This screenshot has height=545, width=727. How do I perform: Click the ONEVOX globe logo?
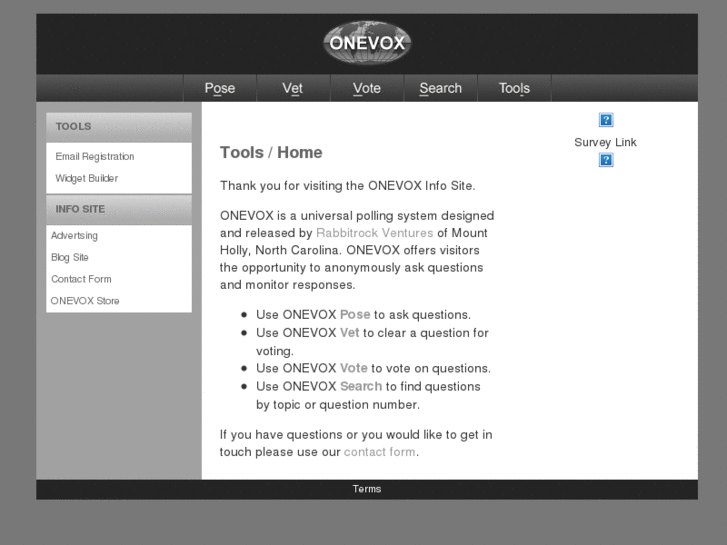[367, 43]
